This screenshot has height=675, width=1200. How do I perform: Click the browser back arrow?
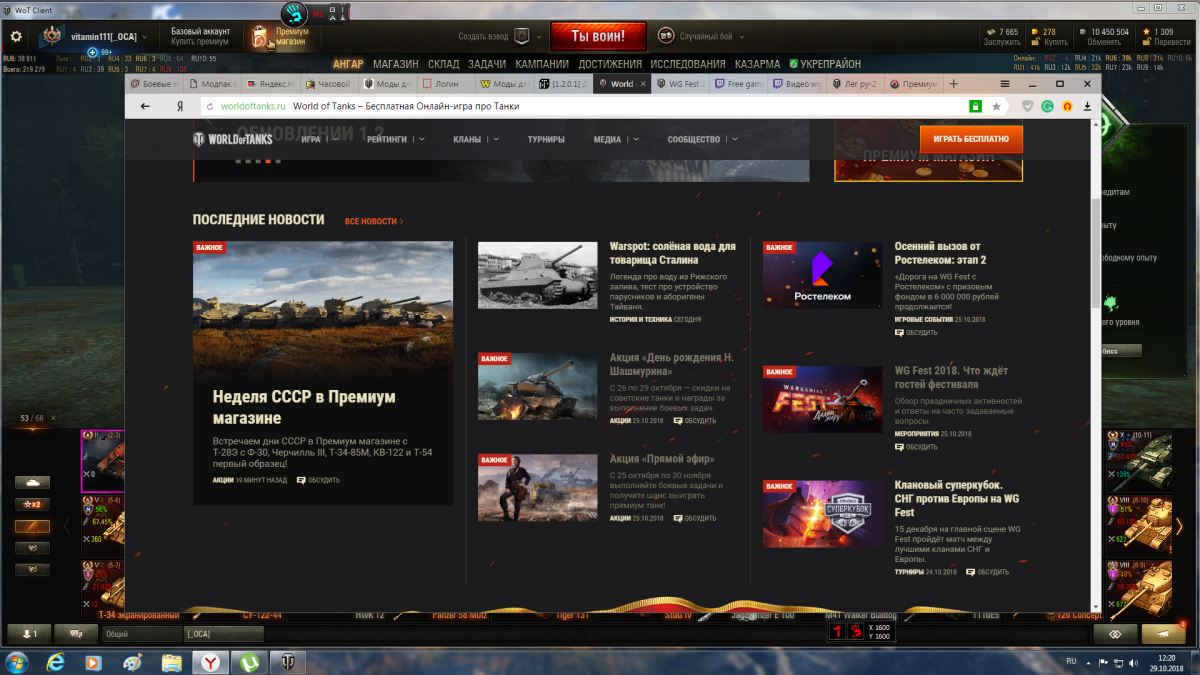coord(146,106)
